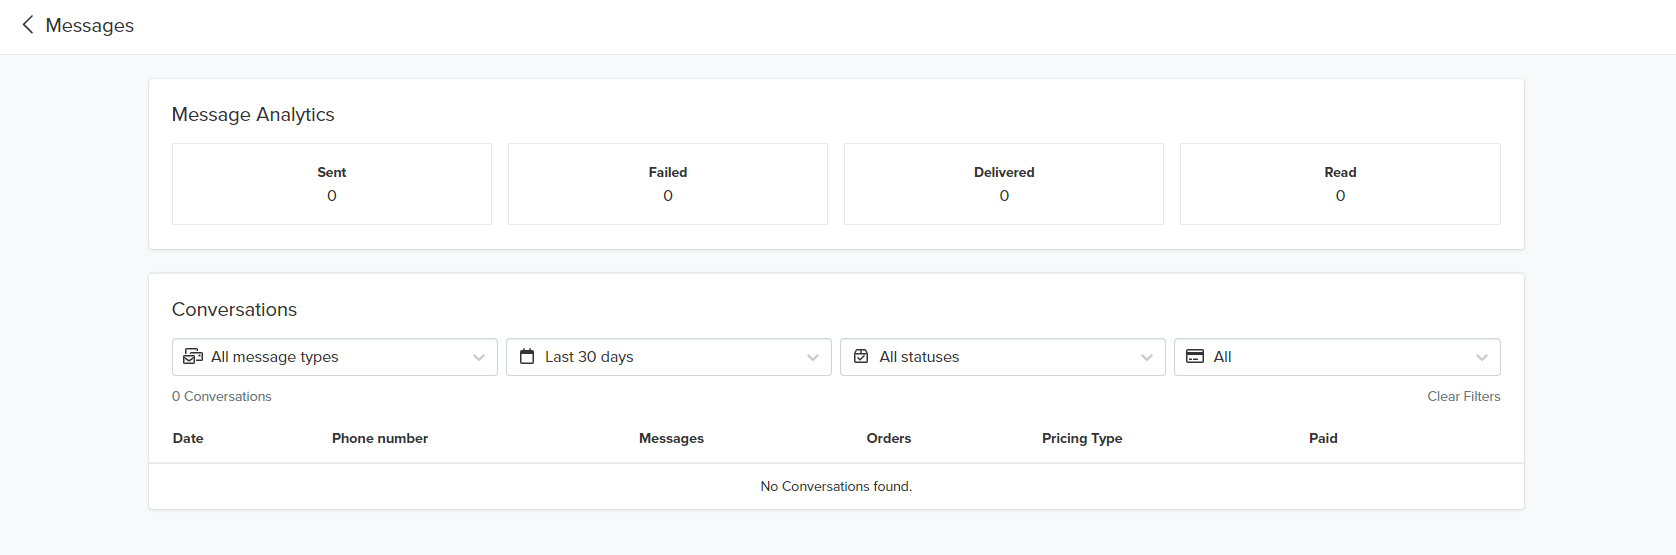Select the Paid column header
Screen dimensions: 1676x555
(x=1323, y=438)
